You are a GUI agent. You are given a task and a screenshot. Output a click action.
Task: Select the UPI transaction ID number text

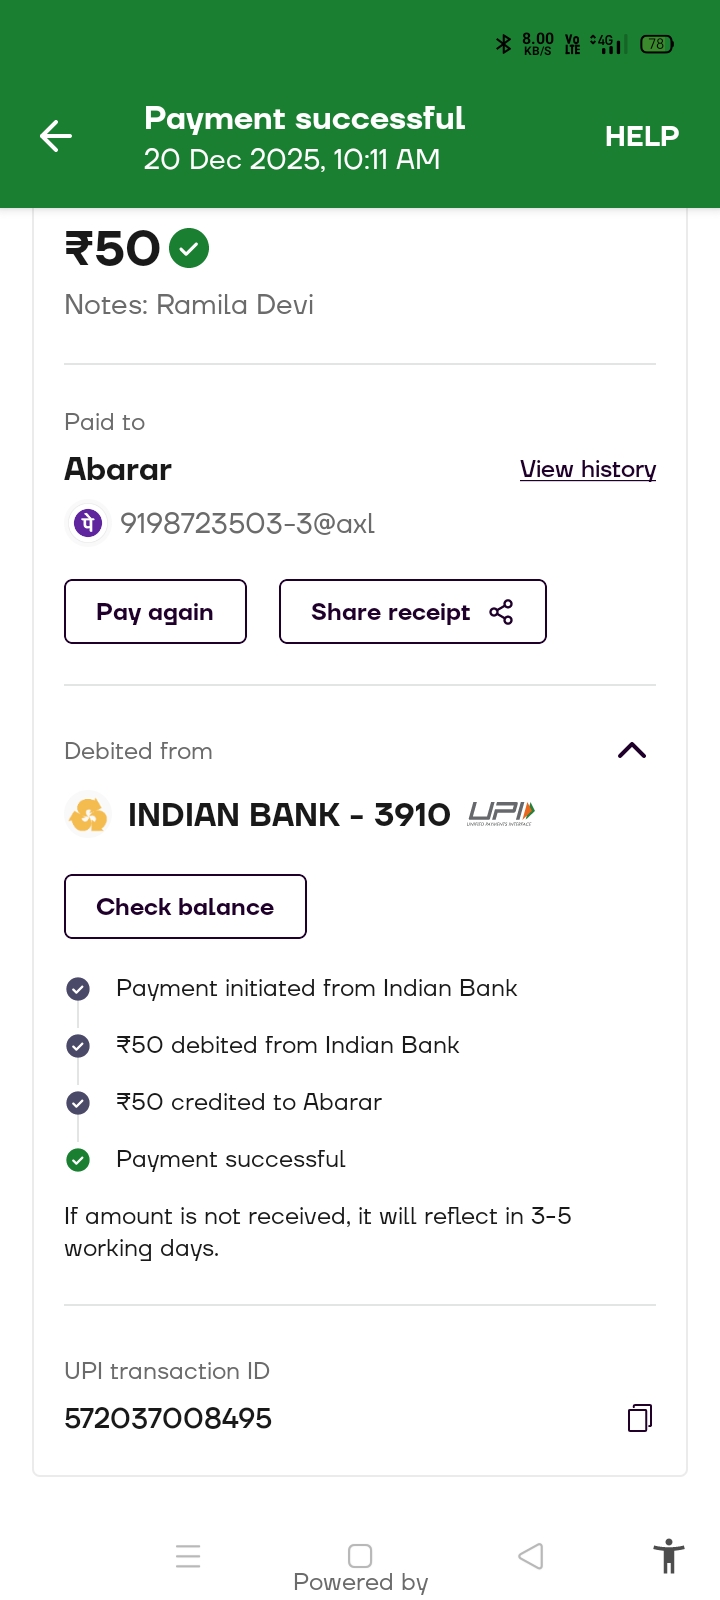(168, 1418)
